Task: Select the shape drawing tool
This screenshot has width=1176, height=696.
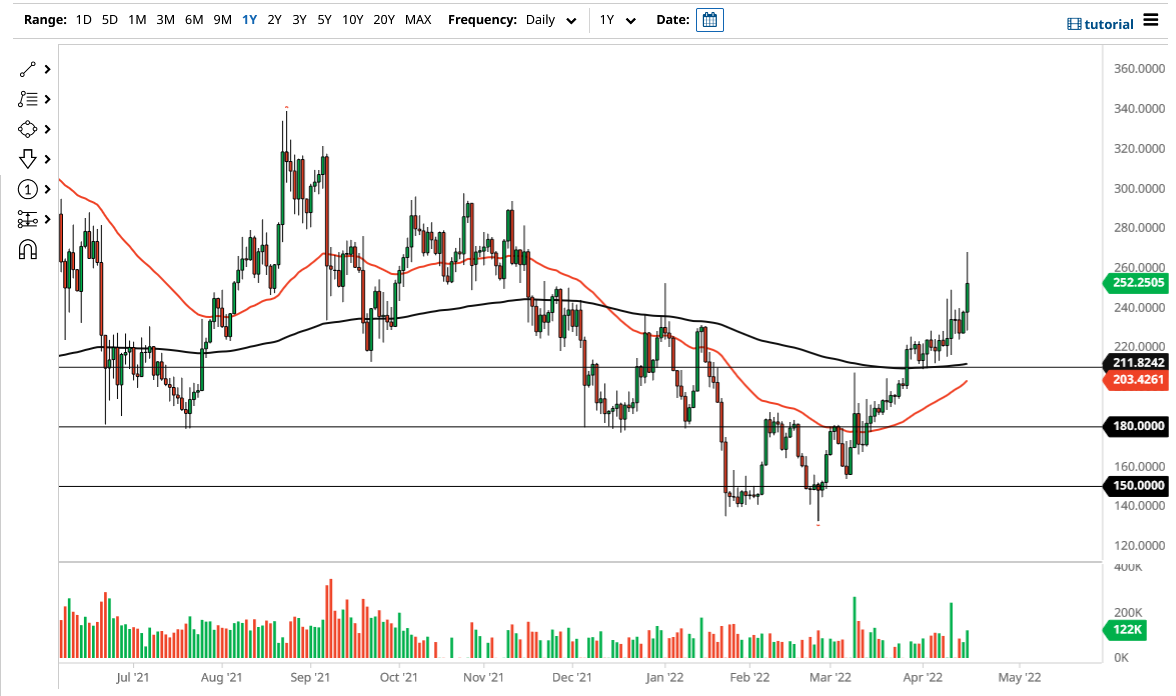Action: pyautogui.click(x=27, y=129)
